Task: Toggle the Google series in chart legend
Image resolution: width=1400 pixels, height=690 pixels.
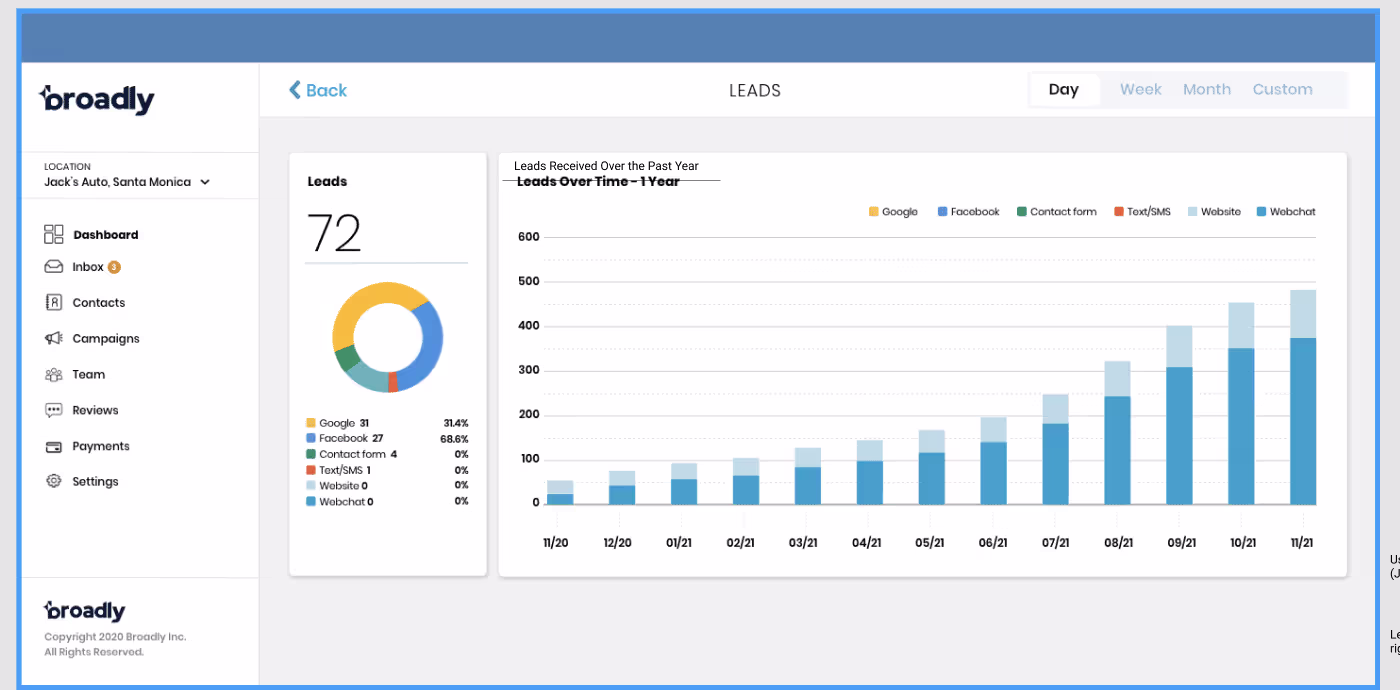Action: 893,212
